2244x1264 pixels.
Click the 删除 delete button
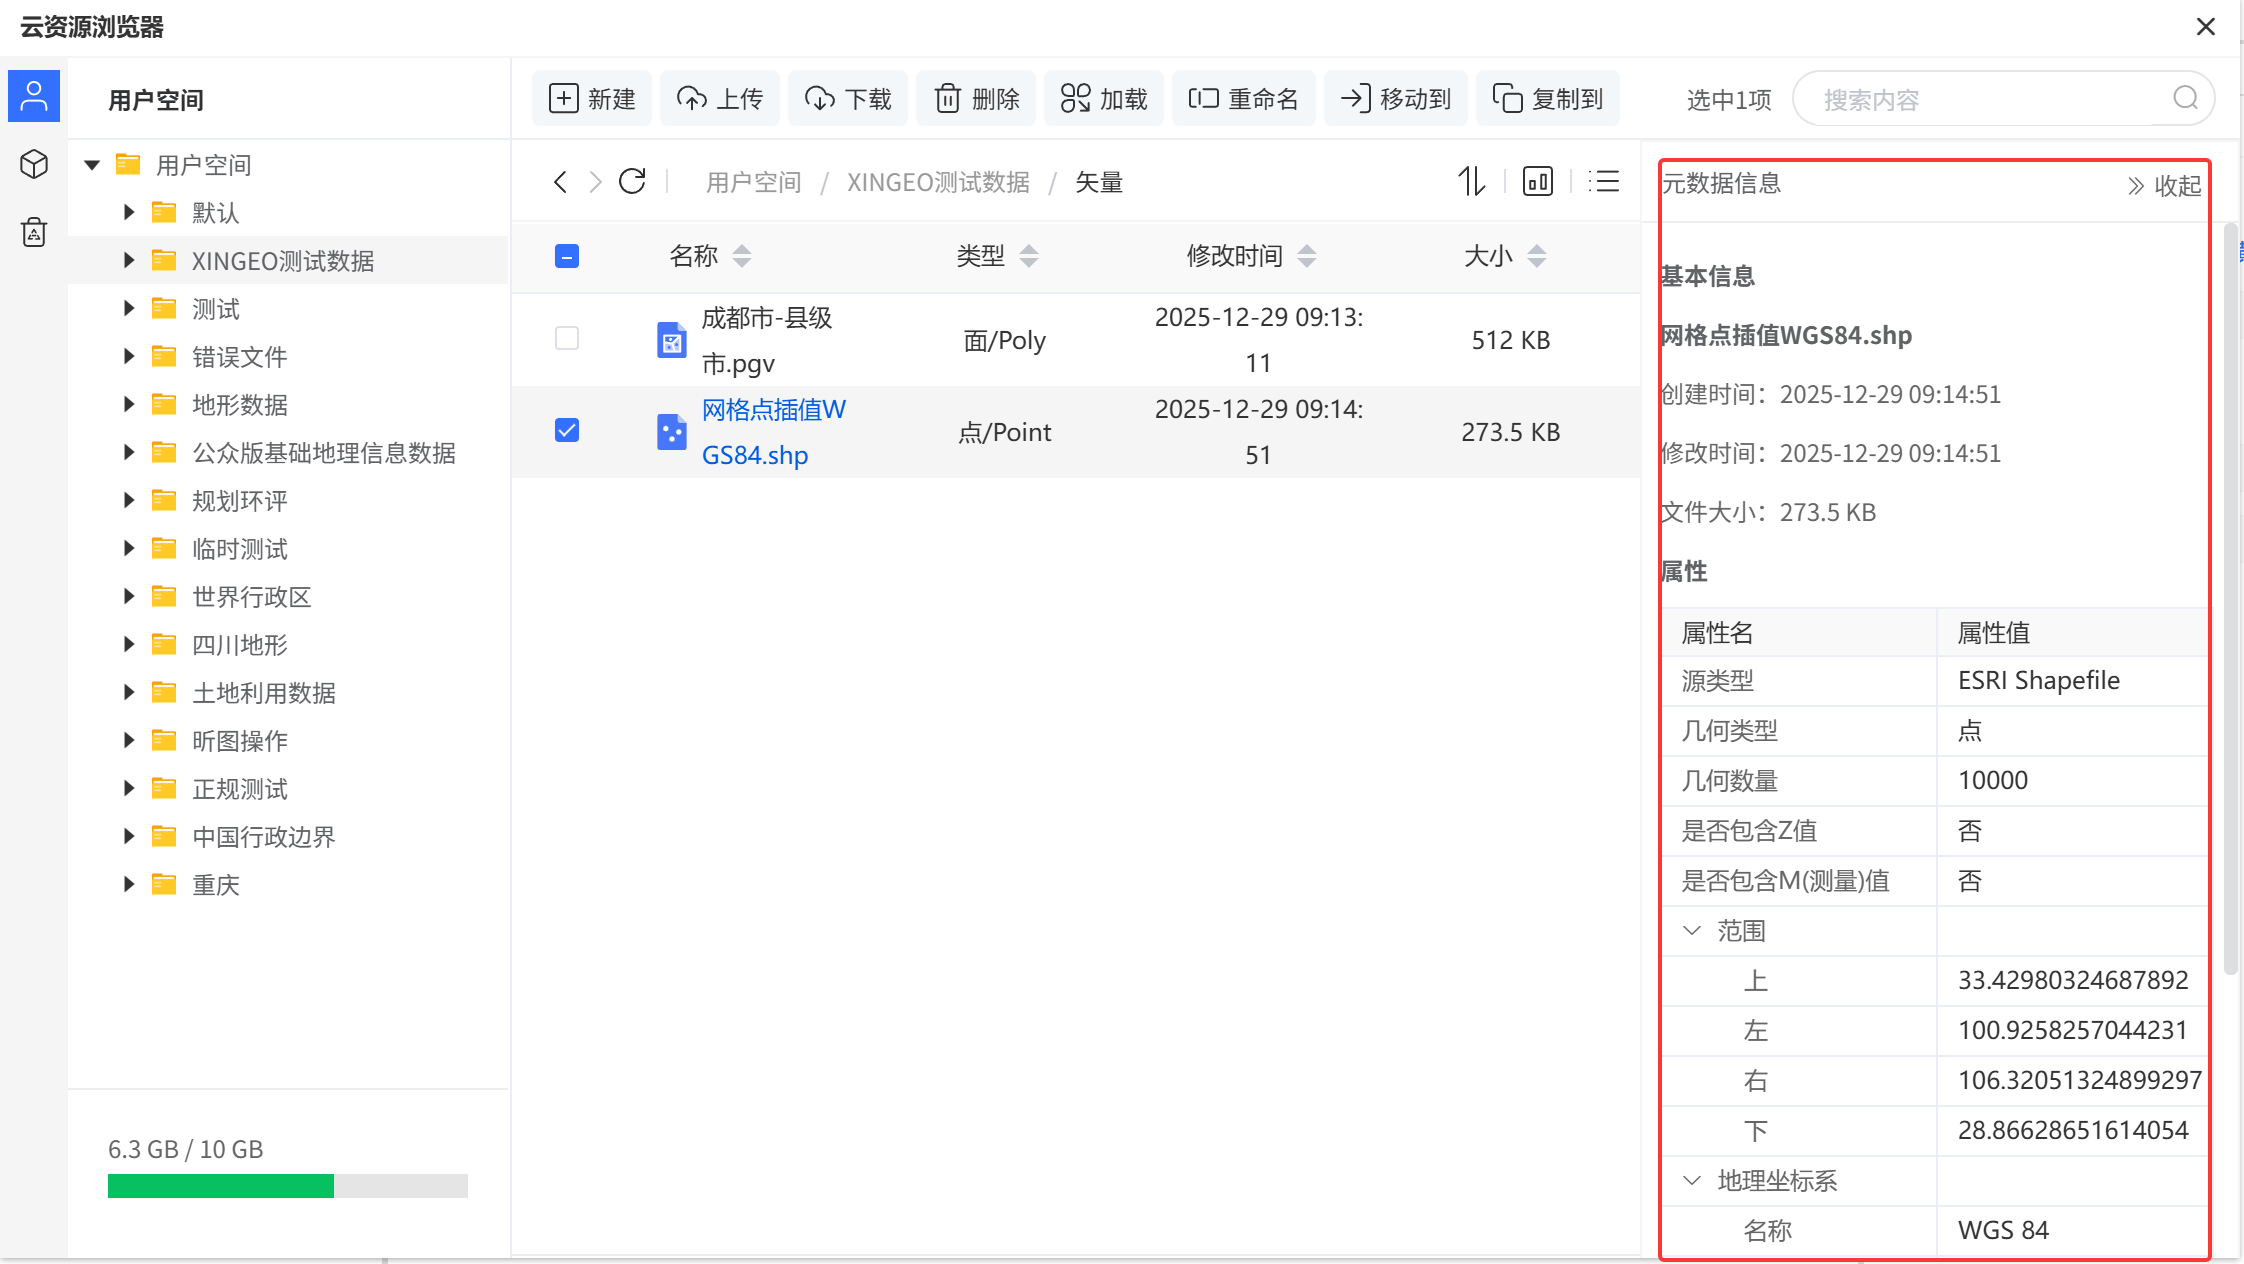pyautogui.click(x=976, y=99)
